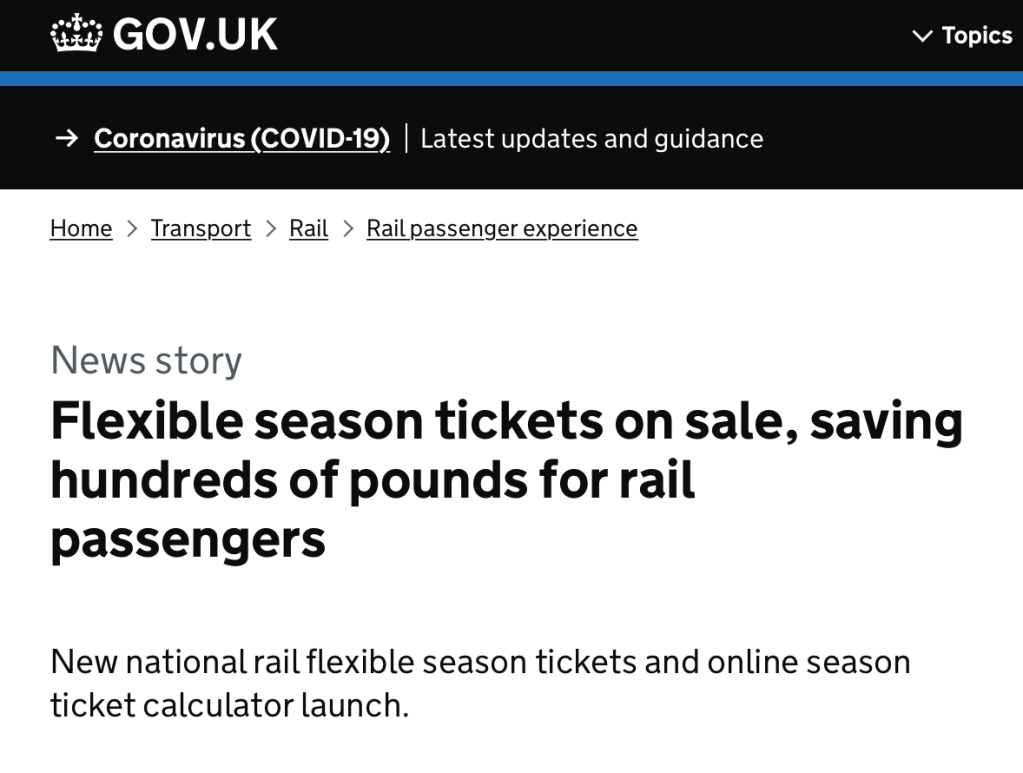The width and height of the screenshot is (1023, 773).
Task: Click the chevron separator after Transport
Action: click(270, 229)
